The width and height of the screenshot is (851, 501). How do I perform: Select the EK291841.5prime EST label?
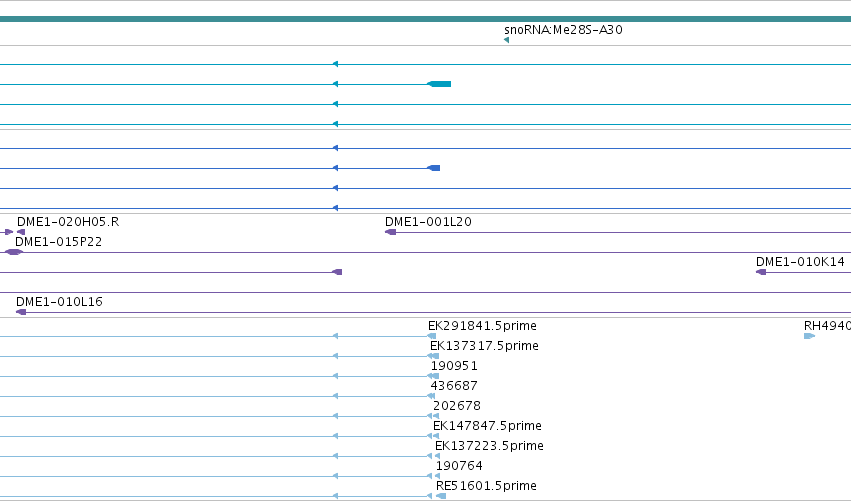[x=482, y=326]
